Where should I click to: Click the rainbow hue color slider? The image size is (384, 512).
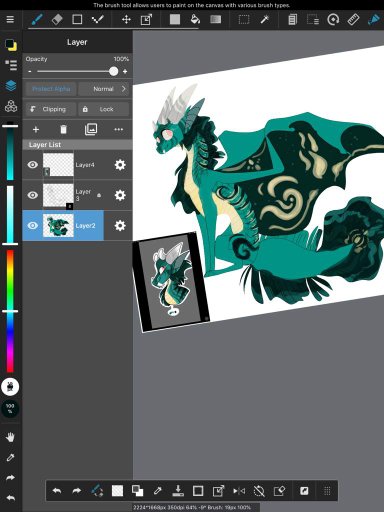coord(10,311)
